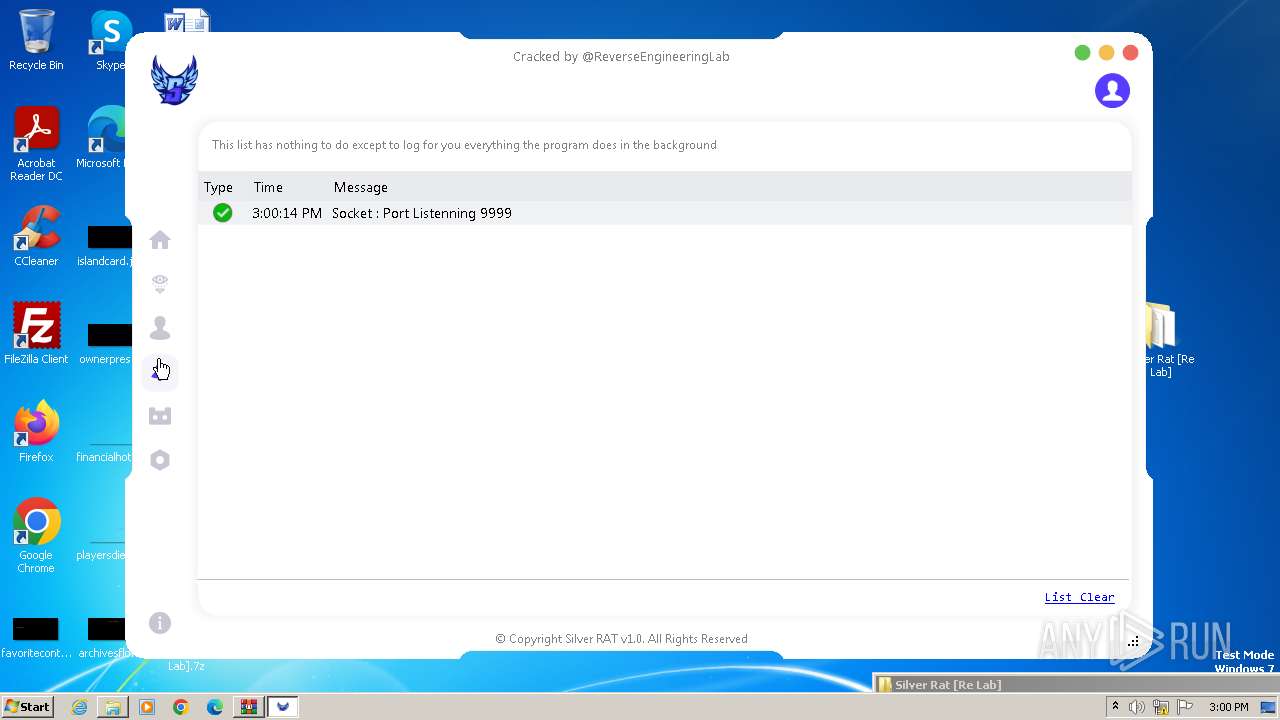
Task: Click the volume speaker tray icon
Action: coord(1137,707)
